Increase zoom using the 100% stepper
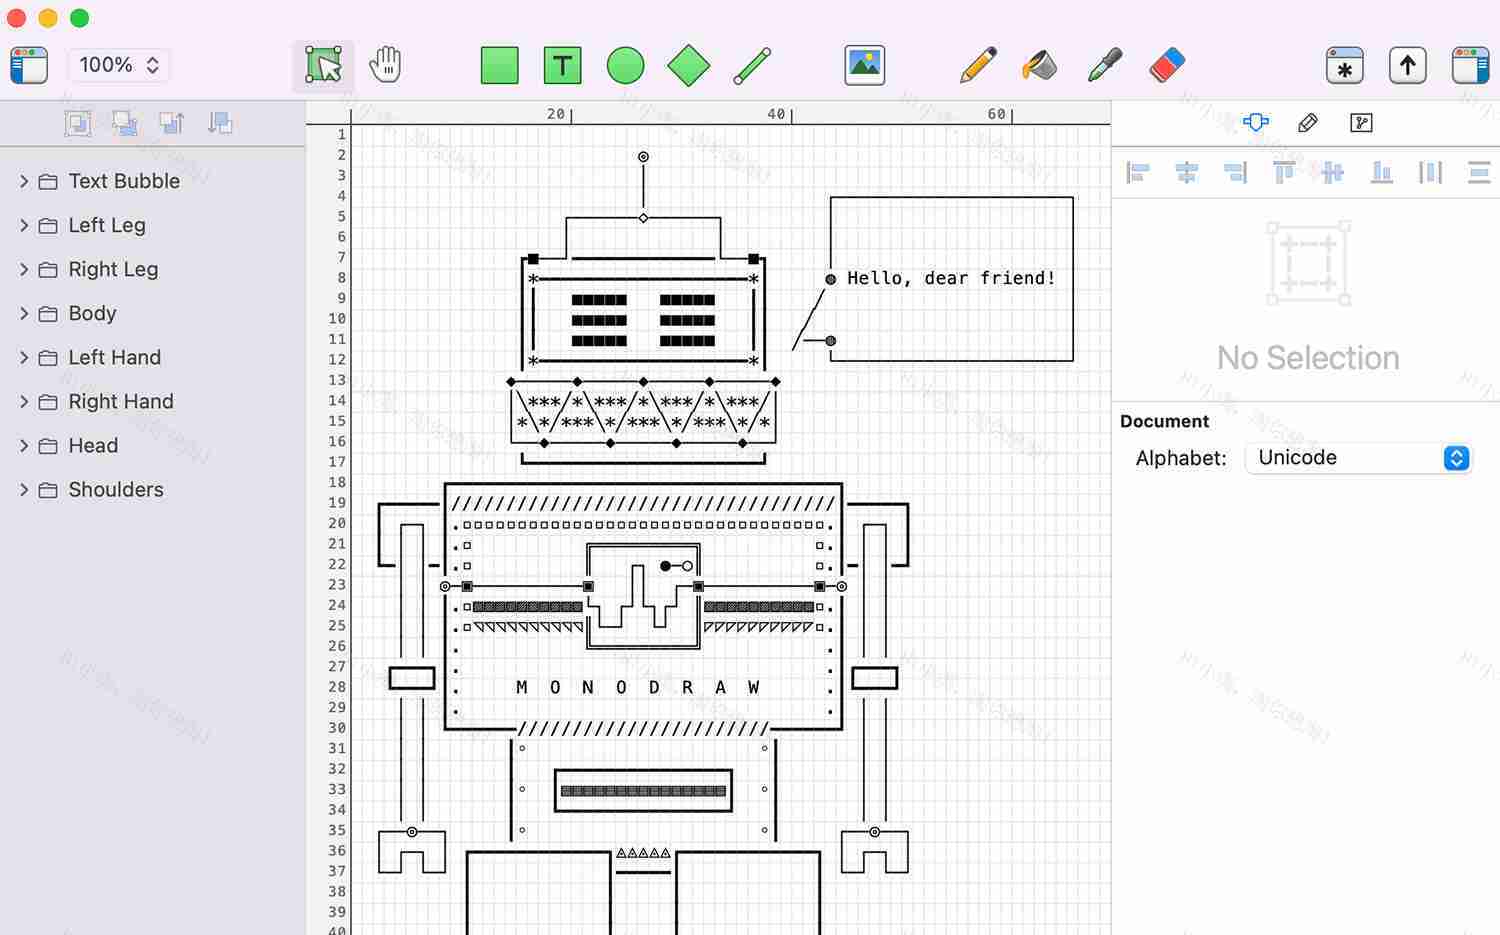This screenshot has width=1500, height=935. 152,58
